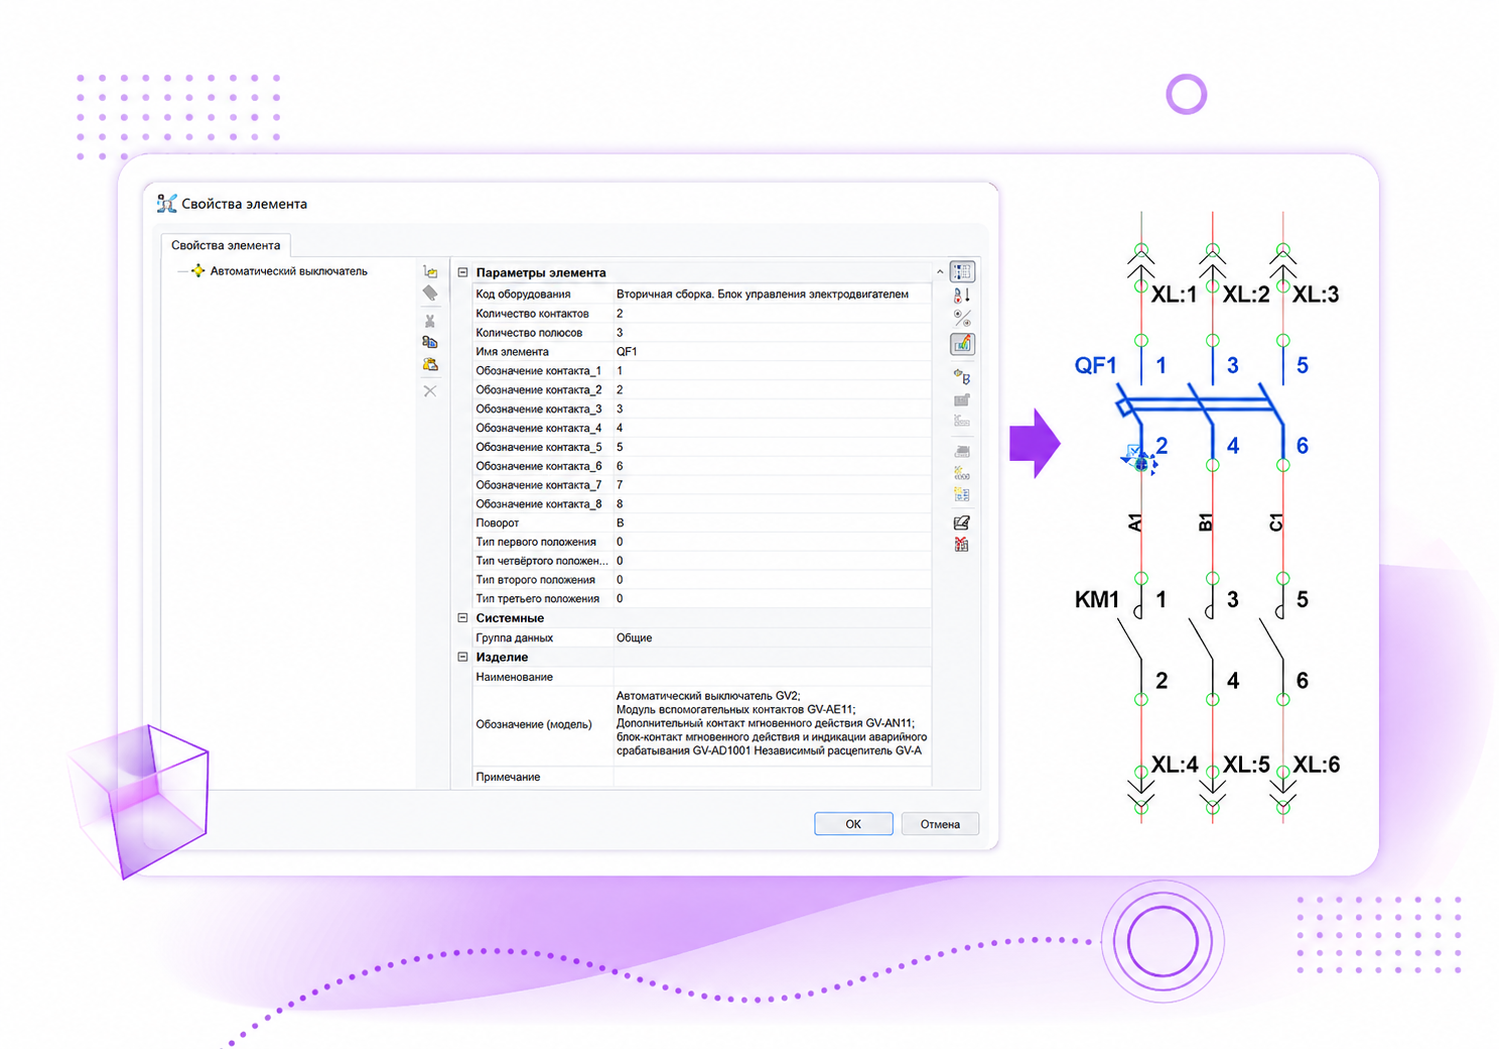The height and width of the screenshot is (1049, 1499).
Task: Click the paste clipboard icon in left toolbar
Action: tap(430, 365)
